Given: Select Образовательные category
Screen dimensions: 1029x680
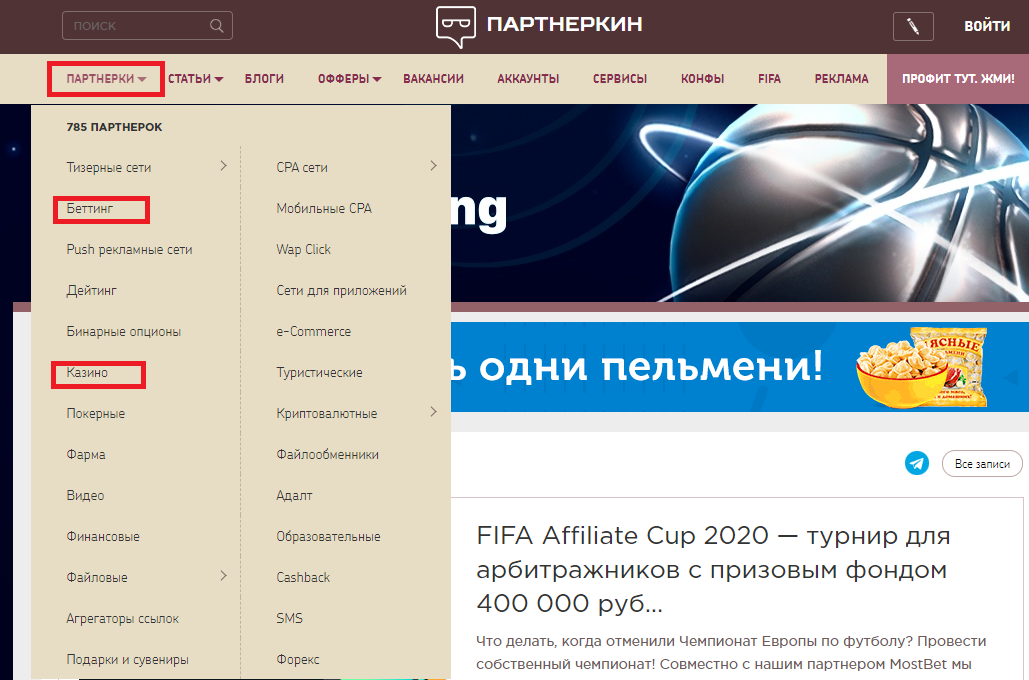Looking at the screenshot, I should 328,537.
